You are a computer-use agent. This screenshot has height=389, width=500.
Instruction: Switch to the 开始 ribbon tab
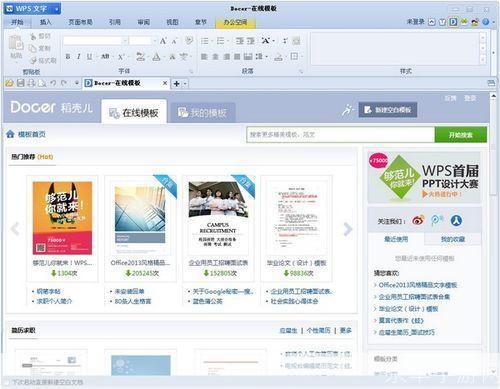(17, 22)
